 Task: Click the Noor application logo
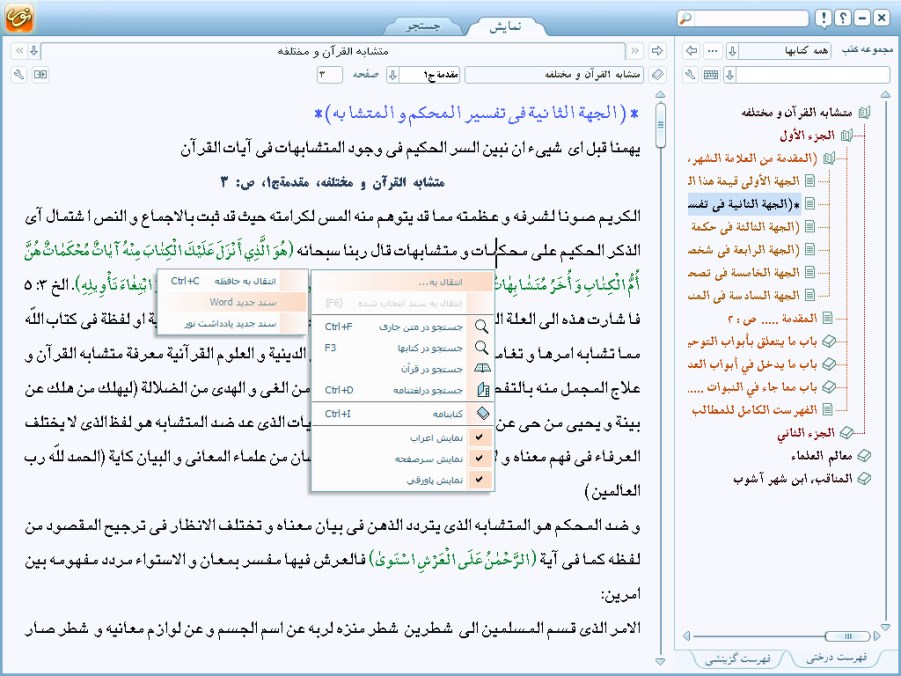[x=19, y=17]
